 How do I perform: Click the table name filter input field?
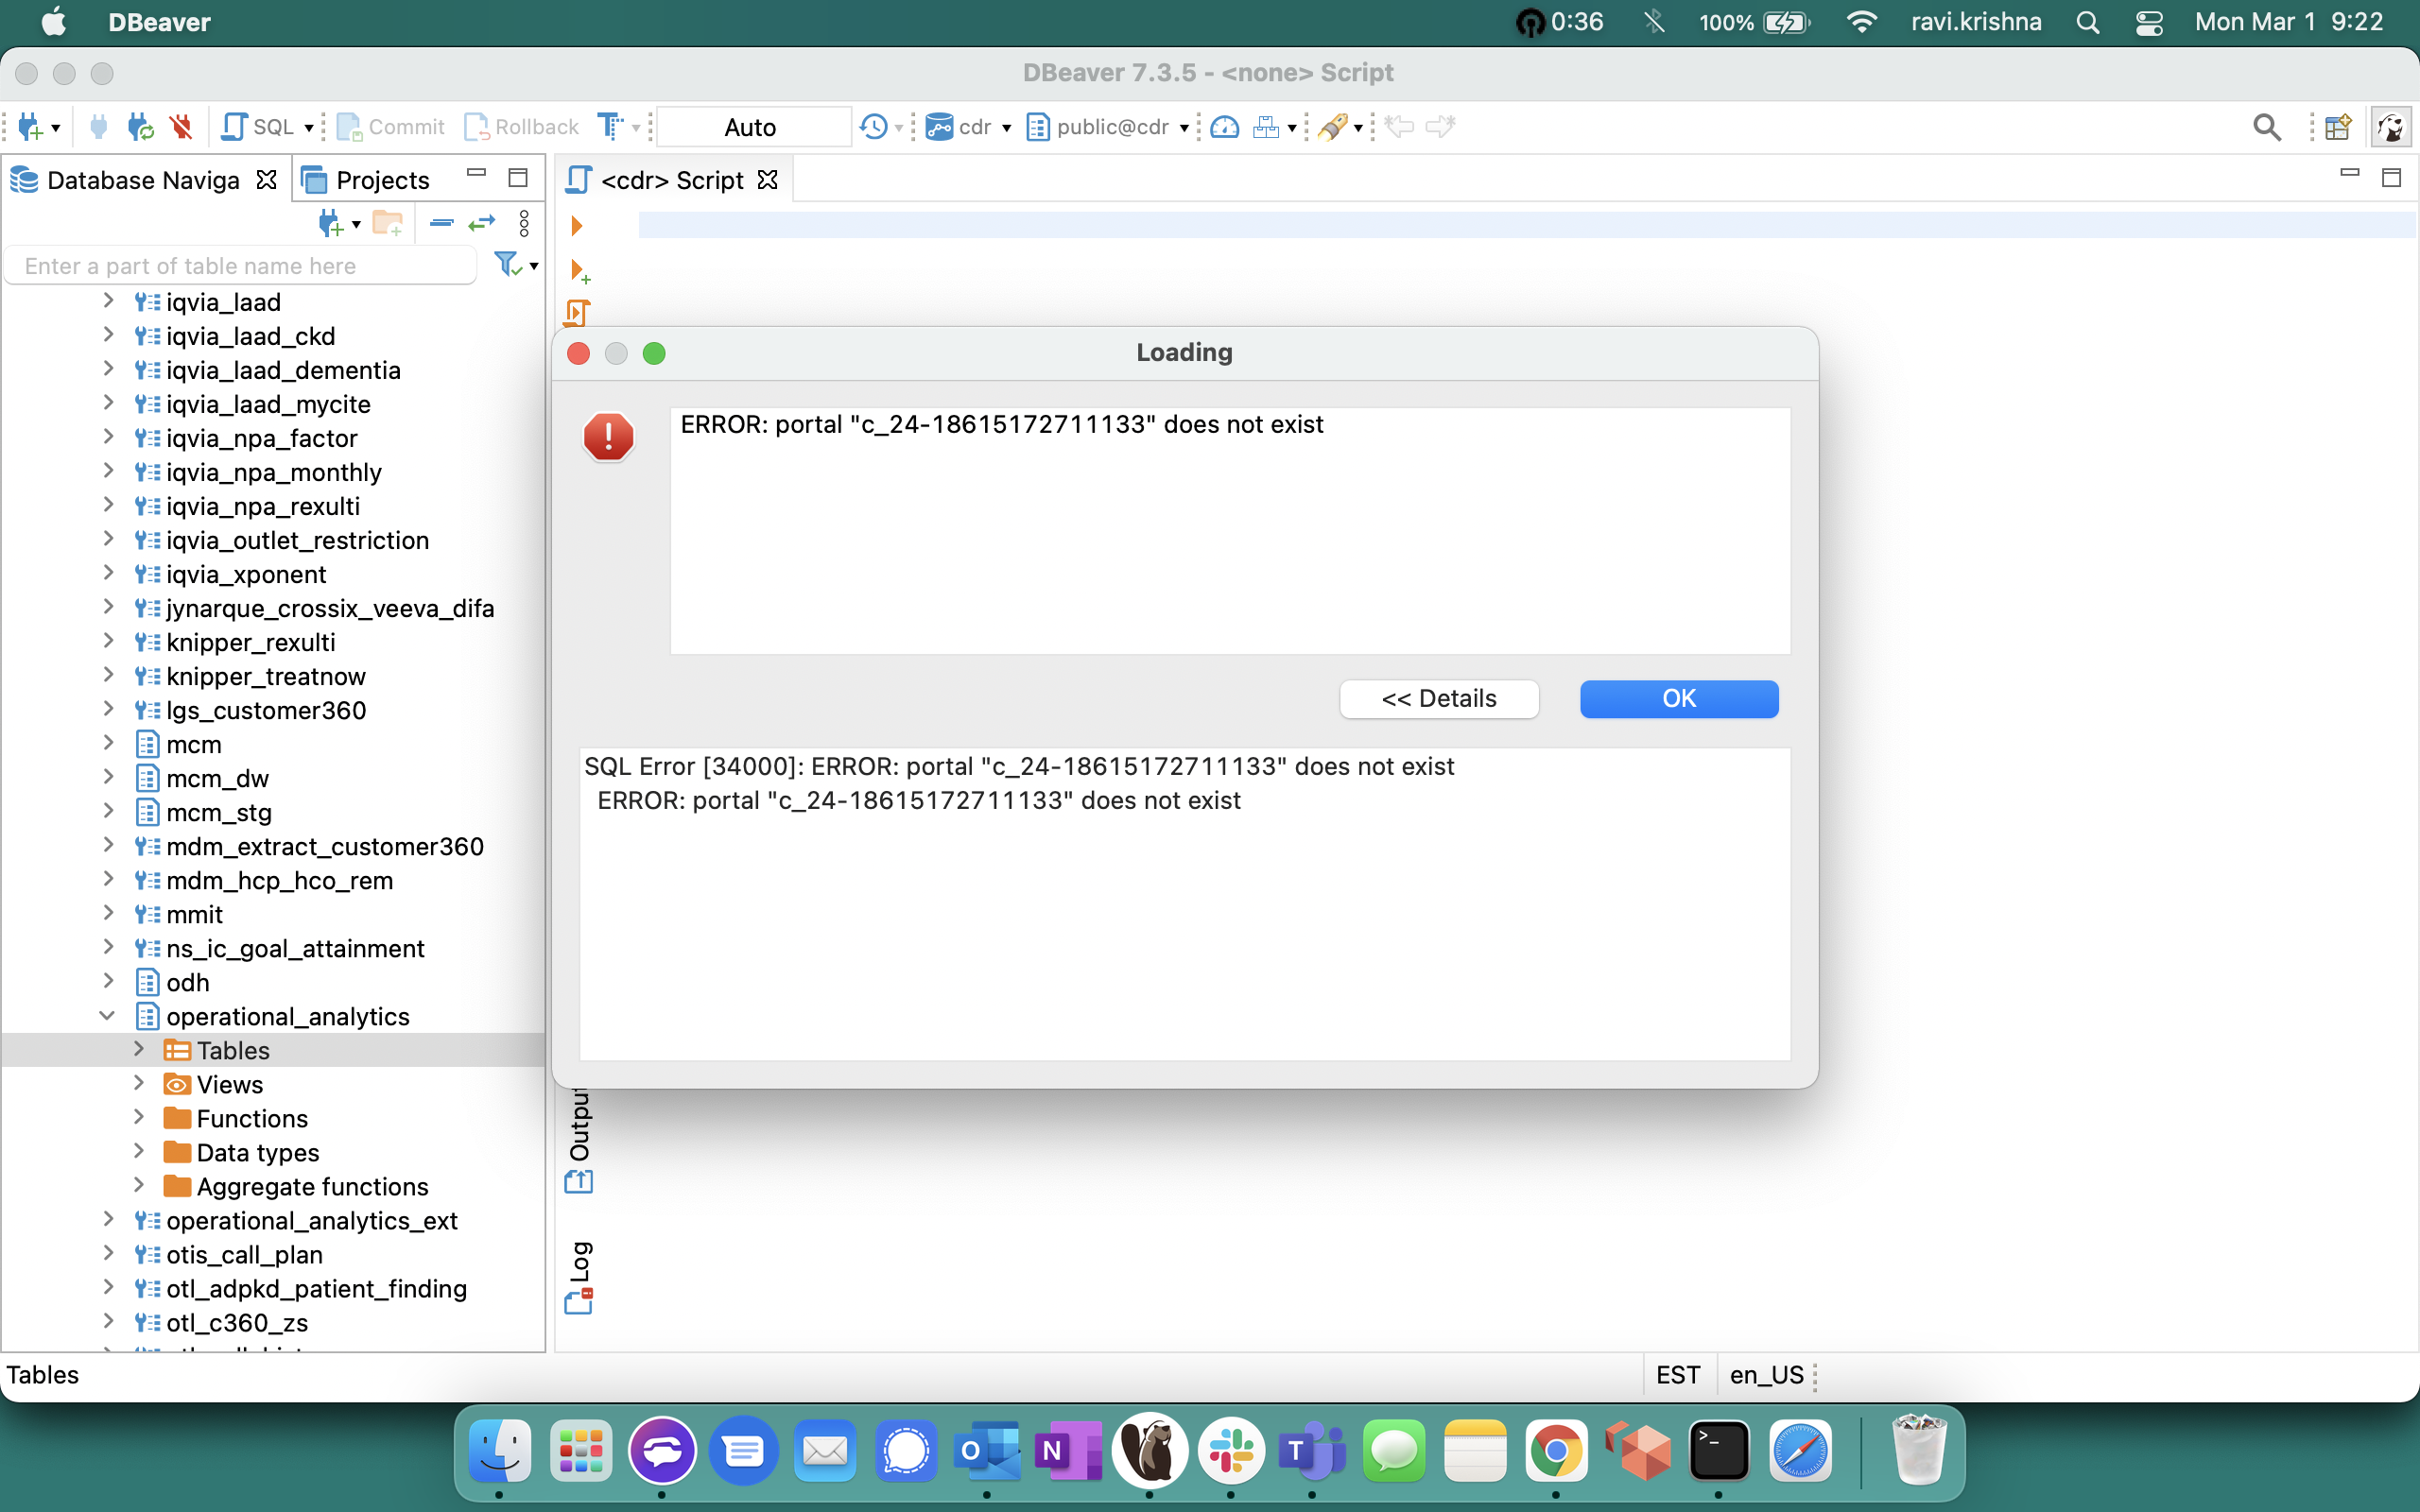pos(240,265)
